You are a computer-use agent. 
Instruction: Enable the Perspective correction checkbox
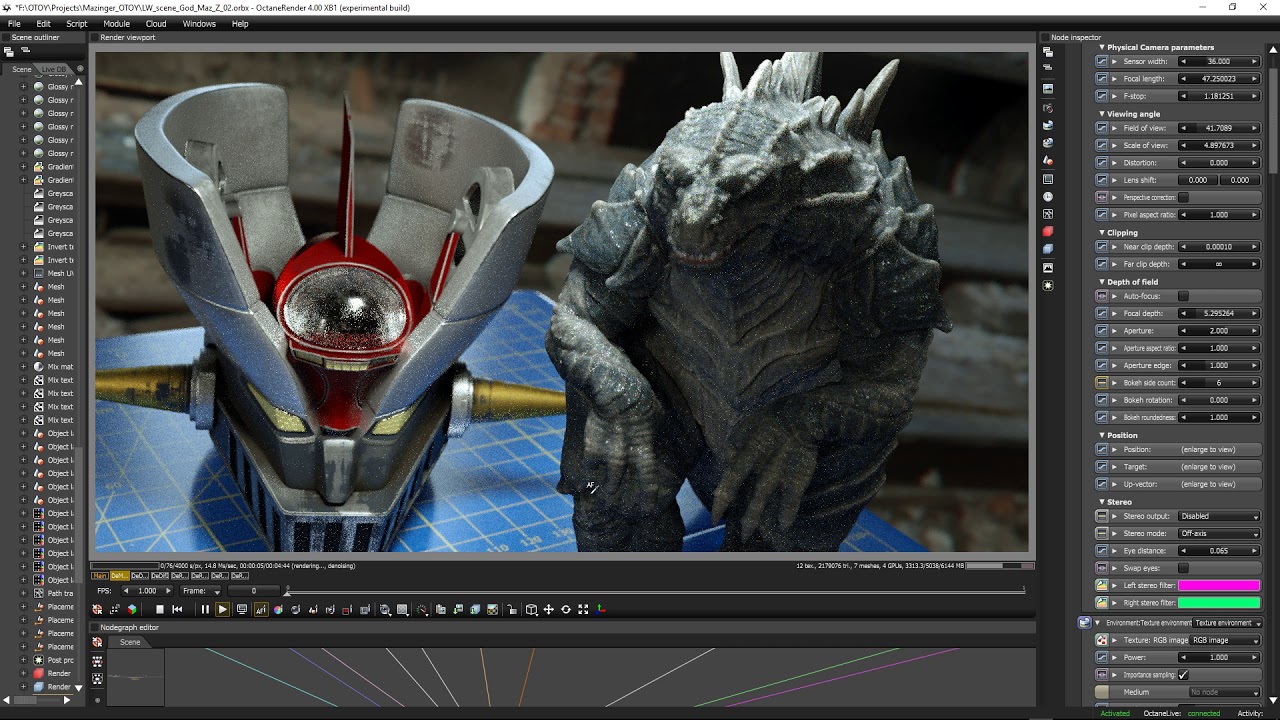(1183, 197)
